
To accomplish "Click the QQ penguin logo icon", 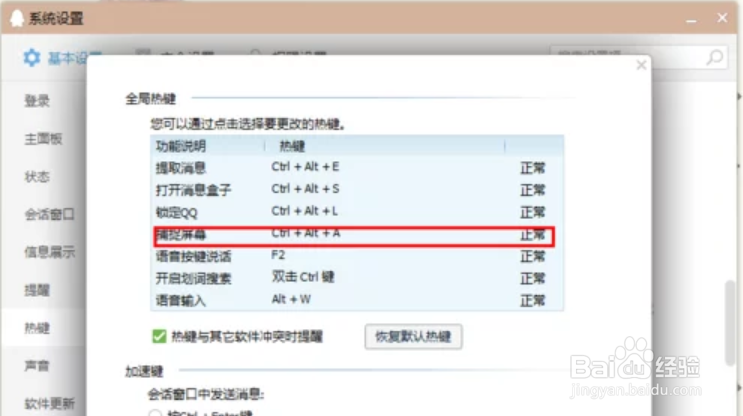I will coord(17,18).
